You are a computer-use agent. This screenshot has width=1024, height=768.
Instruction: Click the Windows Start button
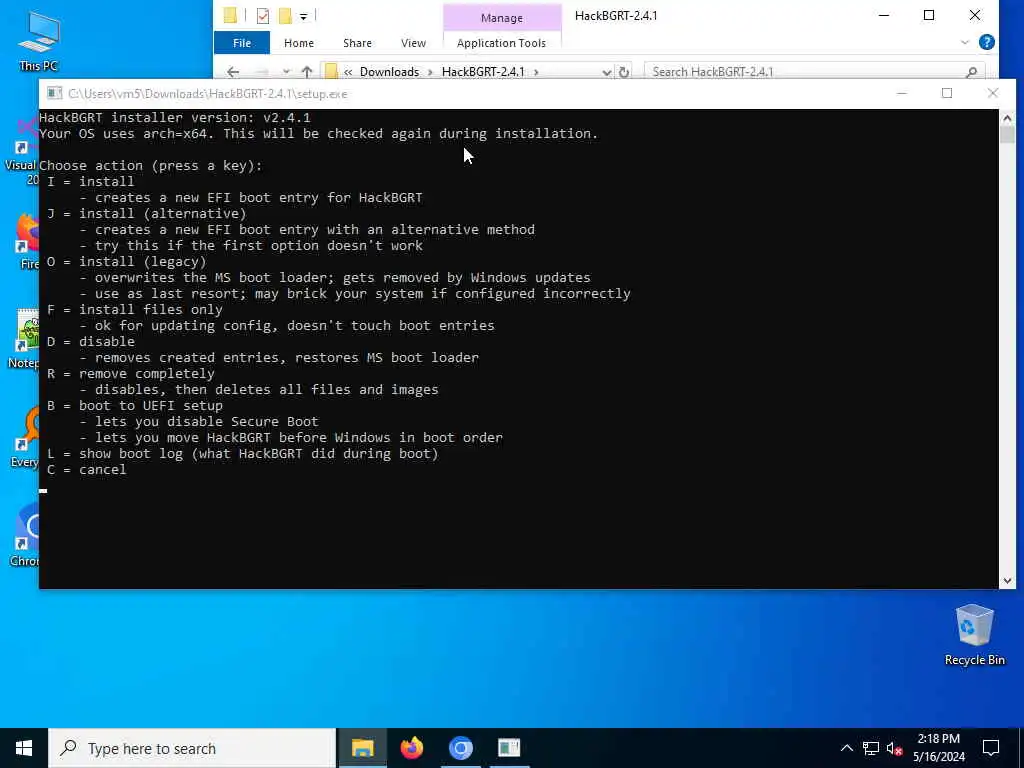(x=24, y=748)
